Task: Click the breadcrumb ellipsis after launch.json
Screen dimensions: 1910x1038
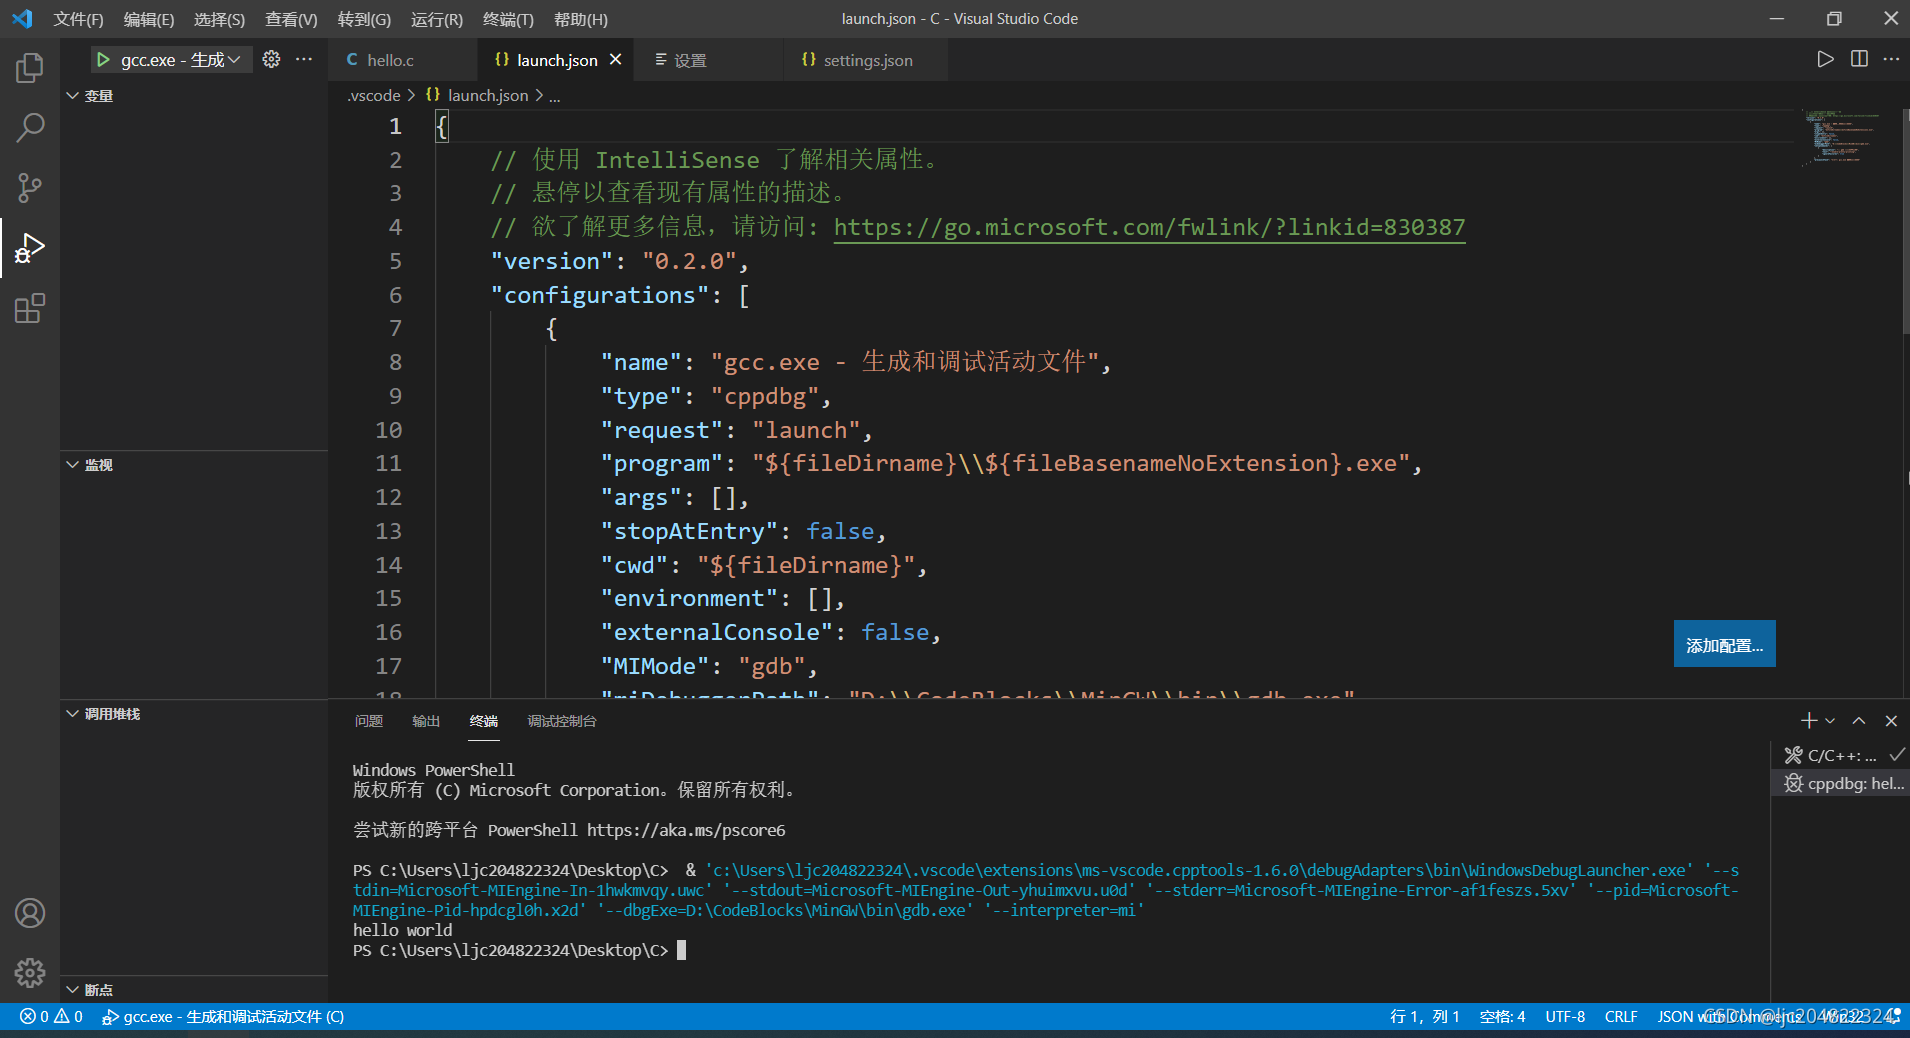Action: point(554,96)
